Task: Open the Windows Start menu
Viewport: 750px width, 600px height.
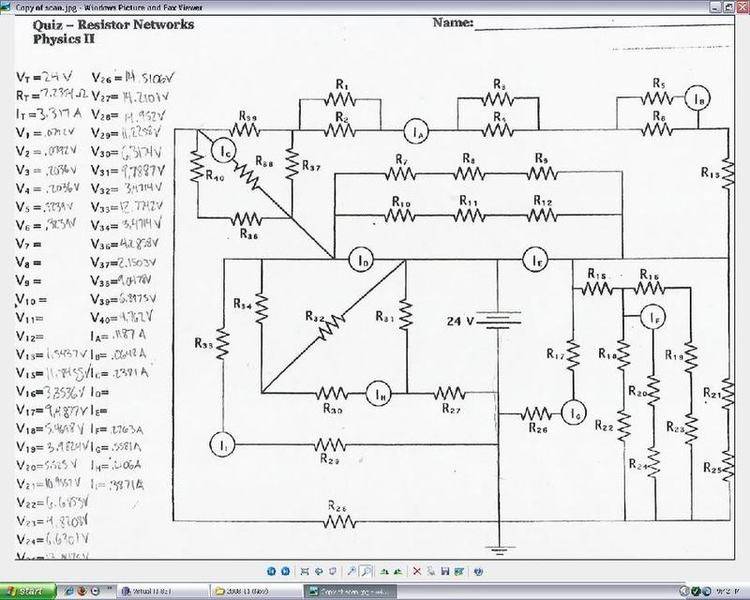Action: [28, 592]
